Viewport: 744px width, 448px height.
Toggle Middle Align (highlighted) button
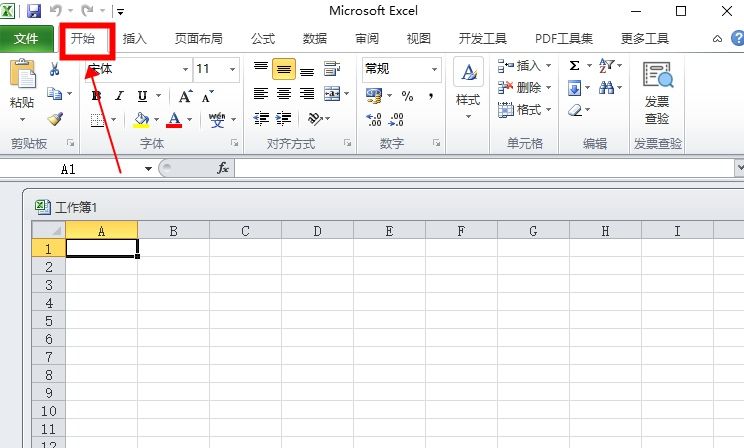[284, 69]
